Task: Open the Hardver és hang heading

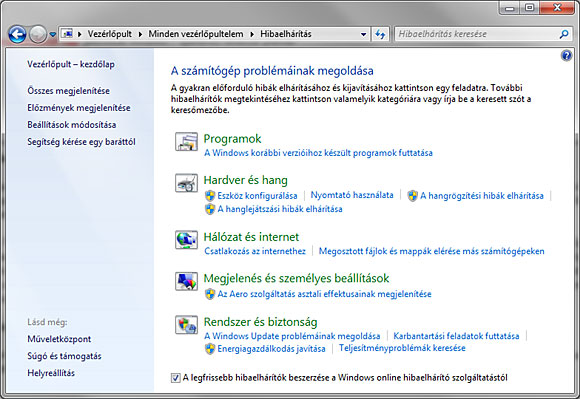Action: coord(246,180)
